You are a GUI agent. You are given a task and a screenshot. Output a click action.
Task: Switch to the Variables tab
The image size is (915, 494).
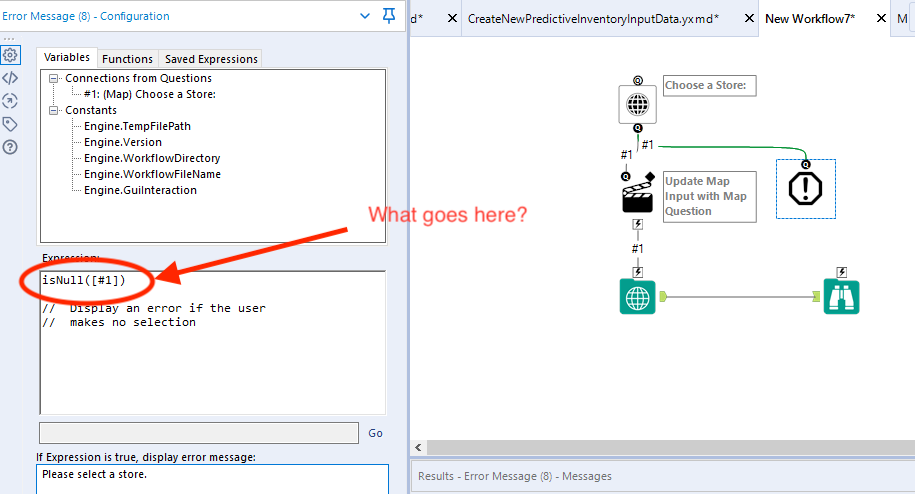pos(67,58)
